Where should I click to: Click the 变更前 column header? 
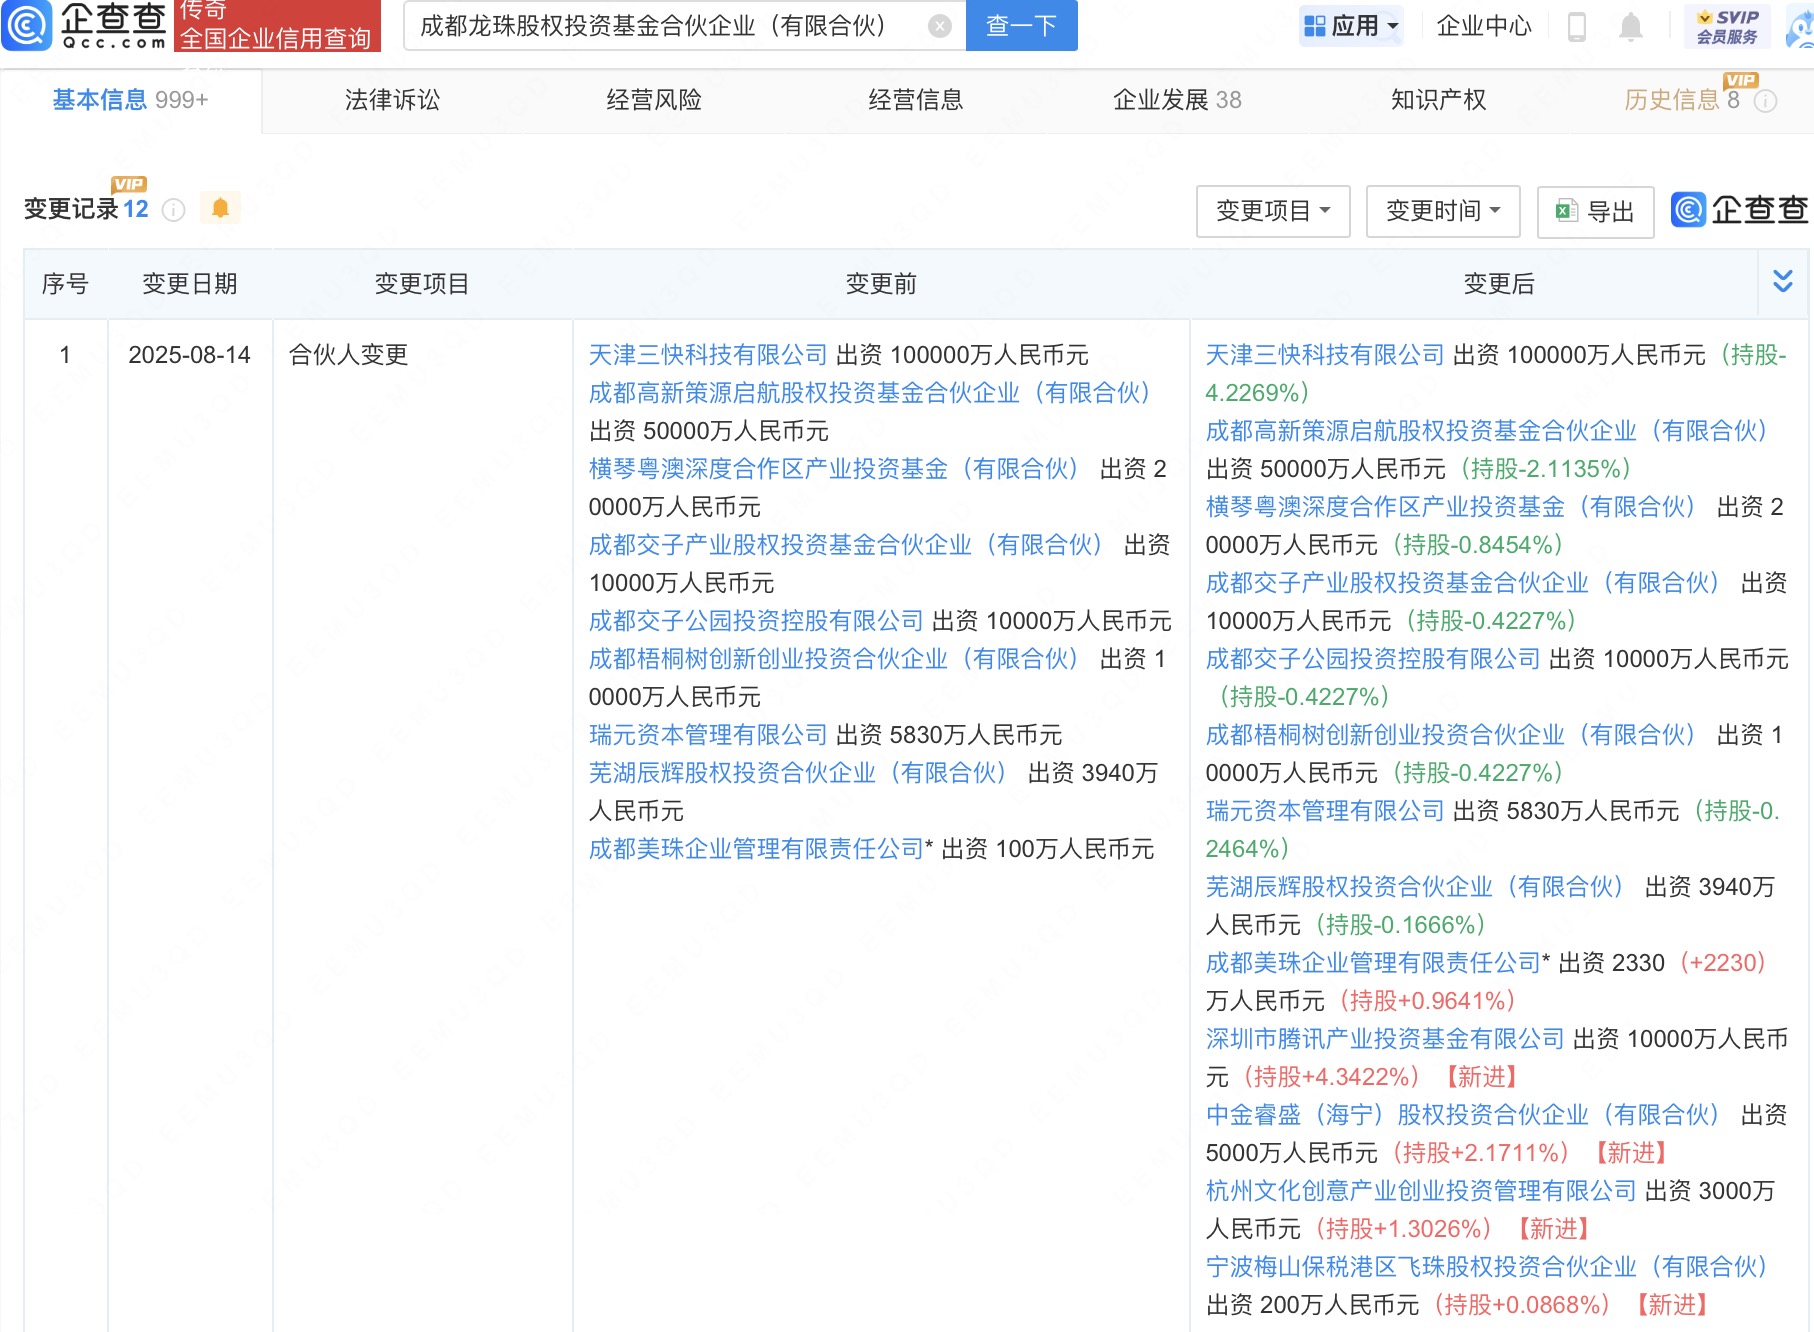click(881, 284)
